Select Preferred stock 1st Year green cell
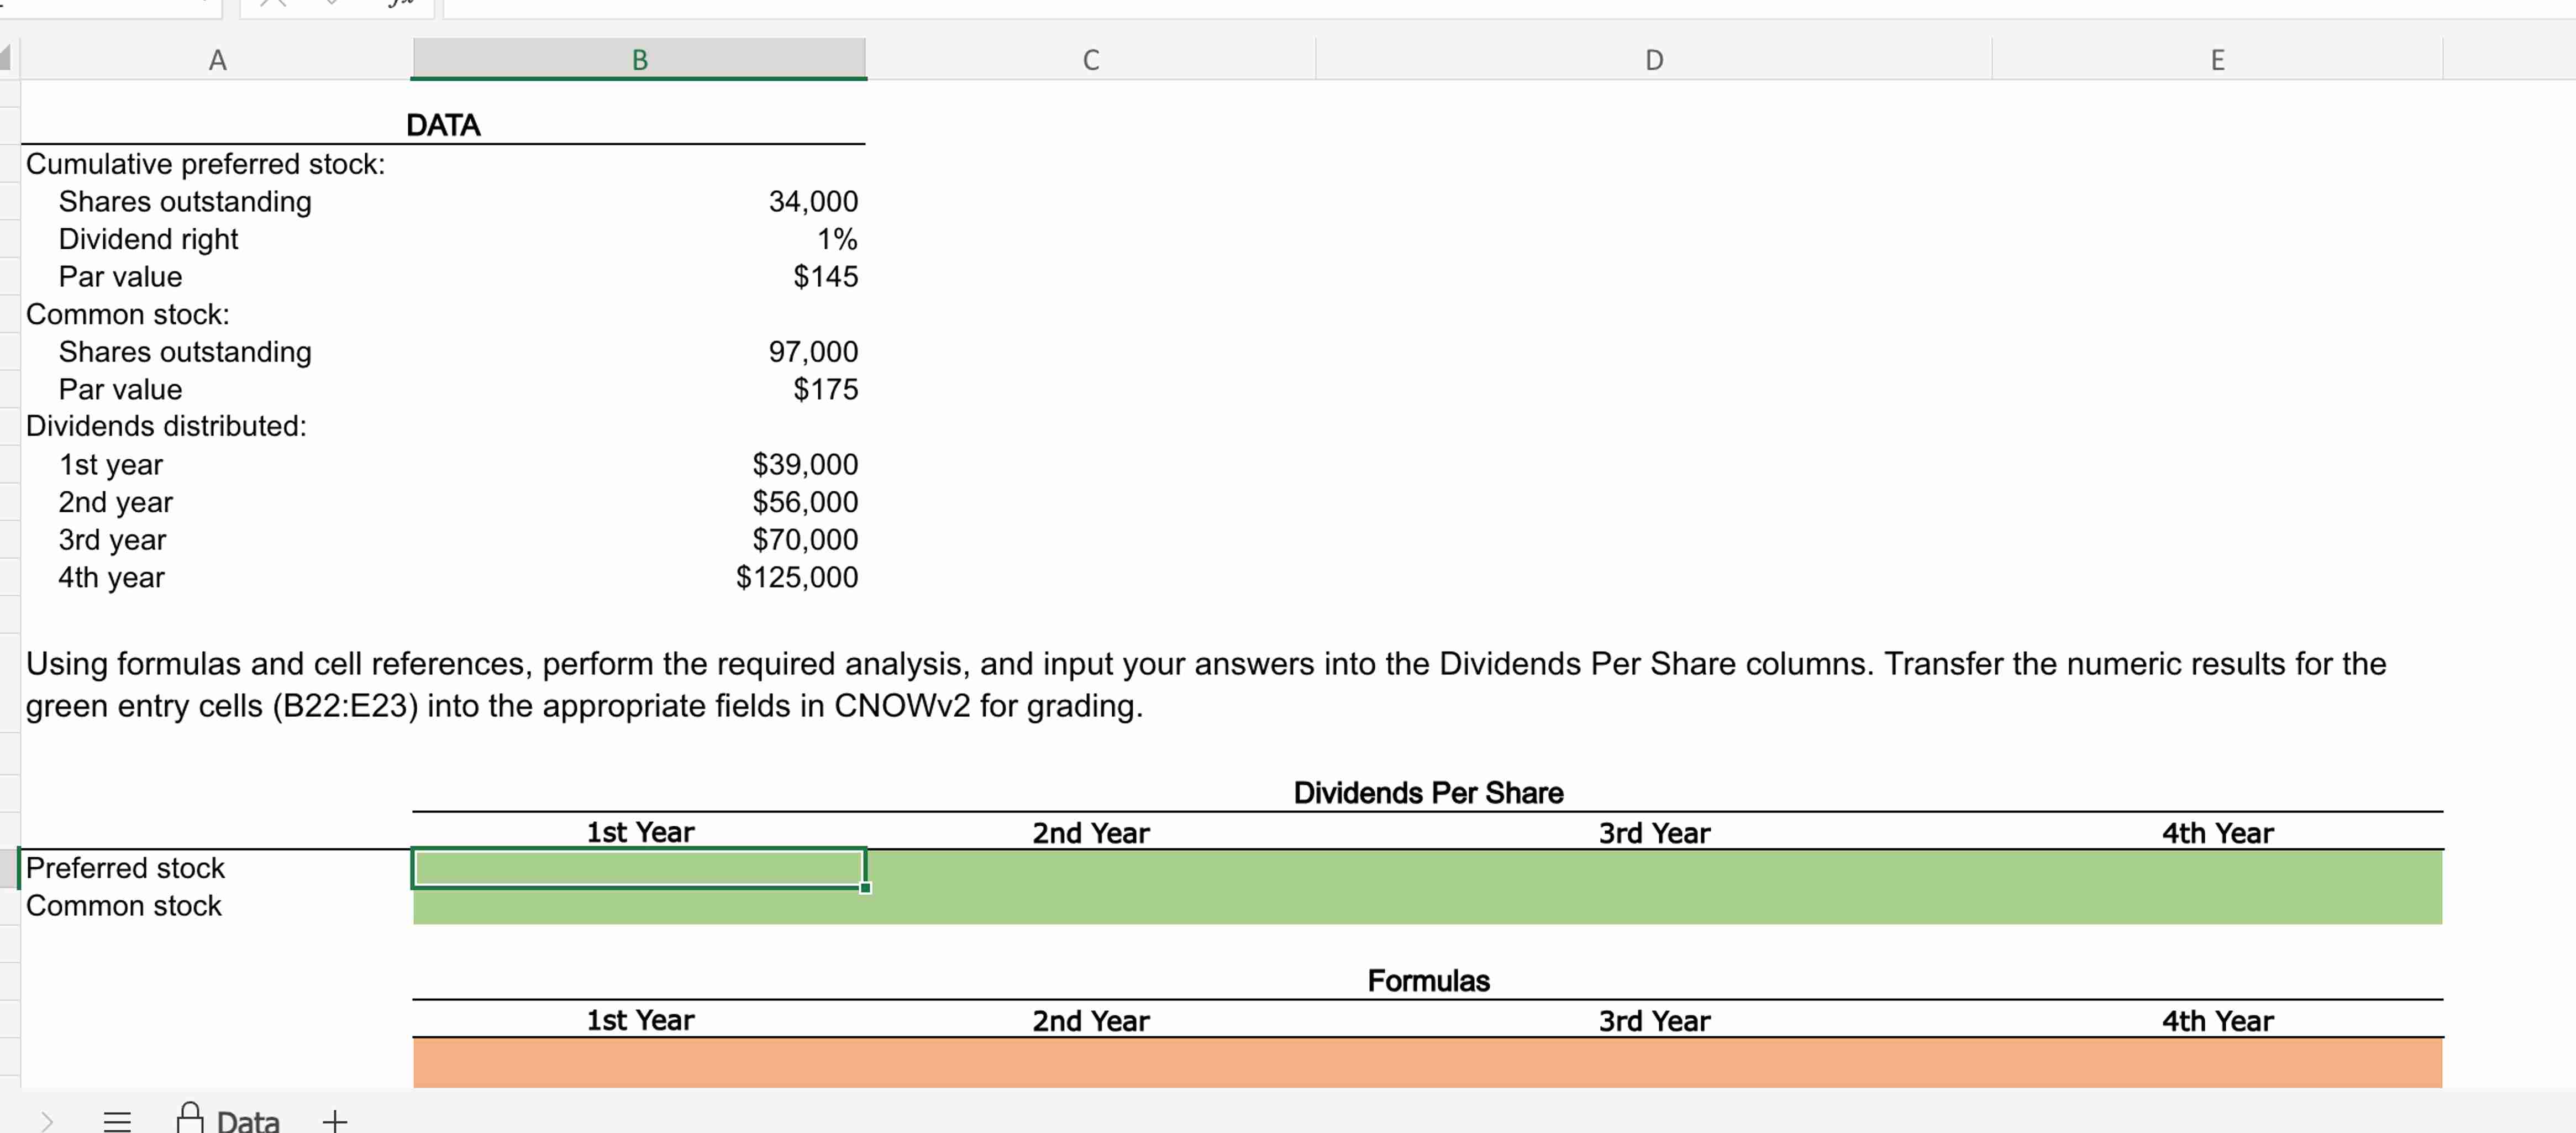This screenshot has width=2576, height=1133. pos(639,868)
